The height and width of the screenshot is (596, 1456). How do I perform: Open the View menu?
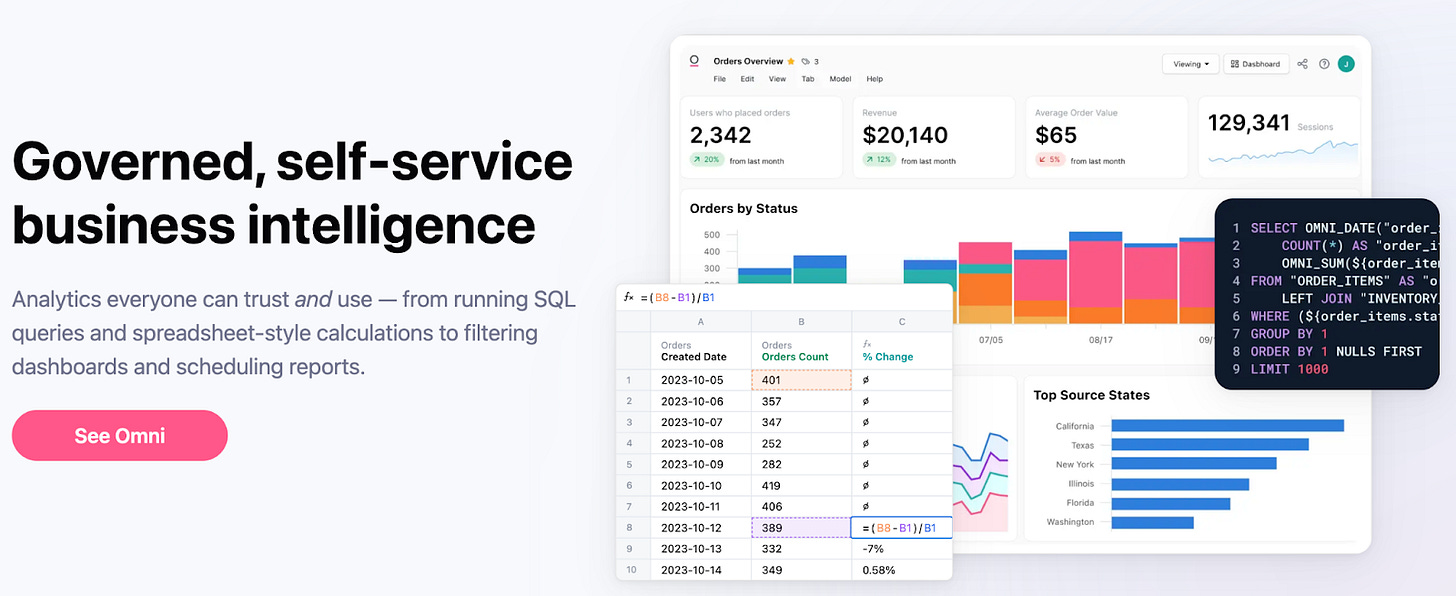tap(777, 79)
